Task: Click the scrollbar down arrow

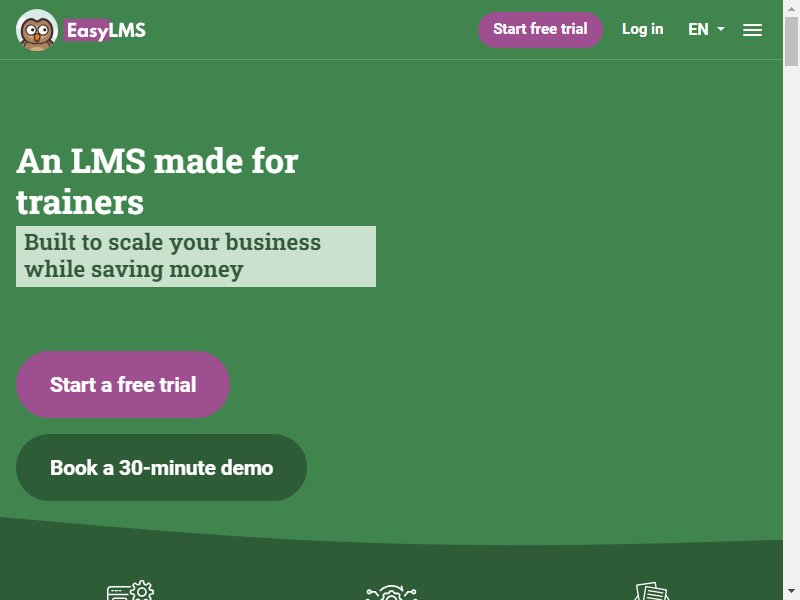Action: [791, 591]
